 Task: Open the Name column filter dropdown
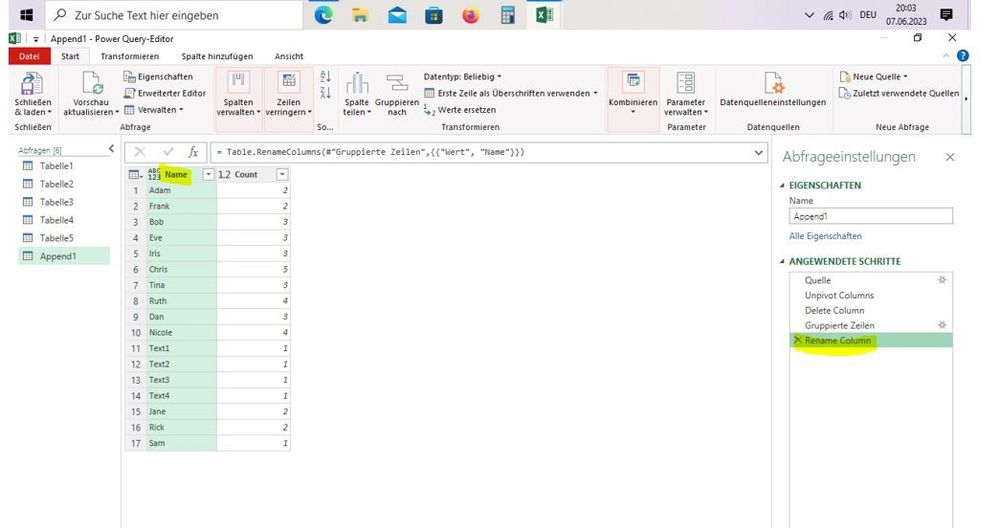(x=208, y=175)
